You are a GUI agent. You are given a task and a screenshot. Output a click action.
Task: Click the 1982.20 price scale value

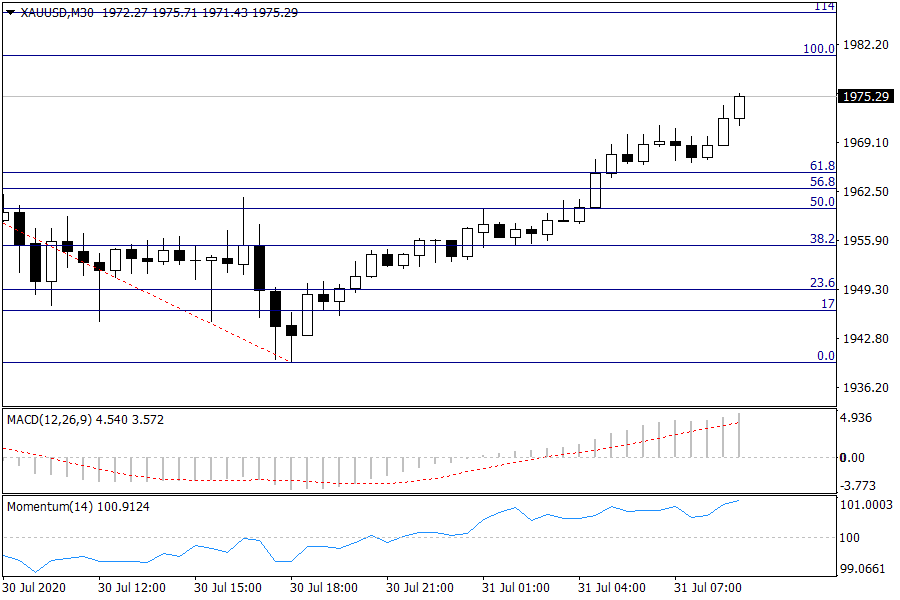(865, 46)
